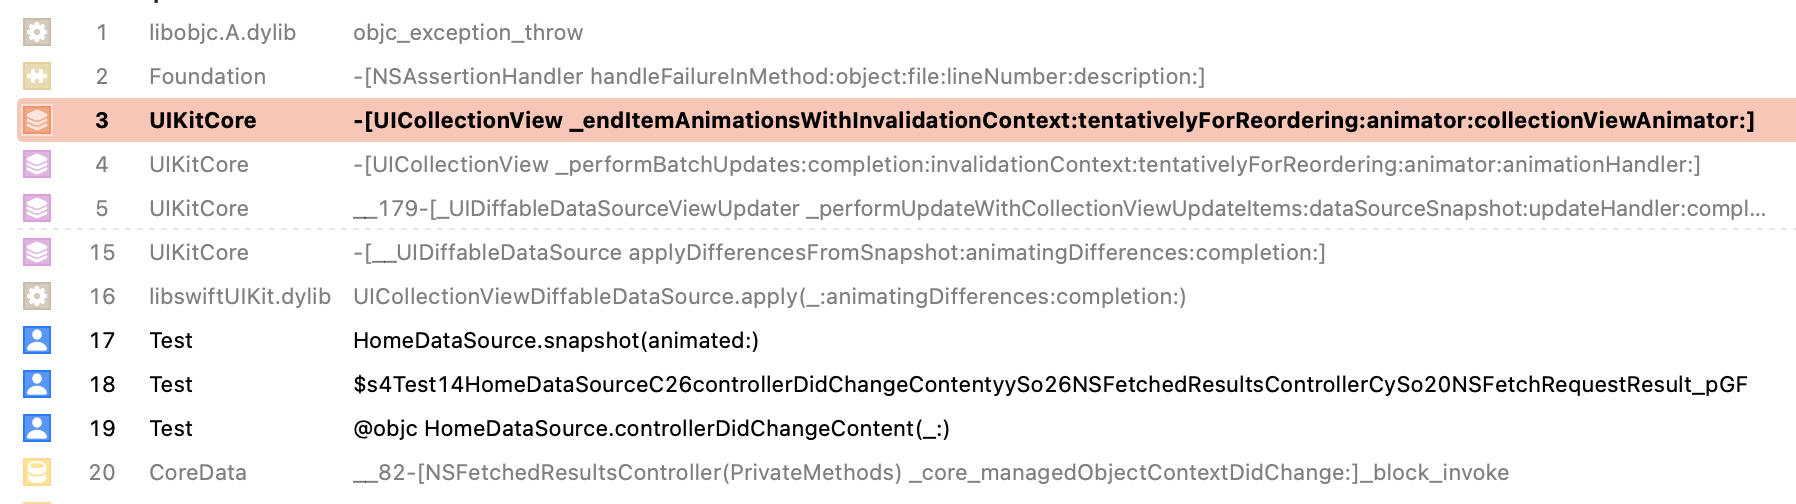
Task: Select the mangled $s4Test14HomeDataSource frame
Action: [1050, 384]
